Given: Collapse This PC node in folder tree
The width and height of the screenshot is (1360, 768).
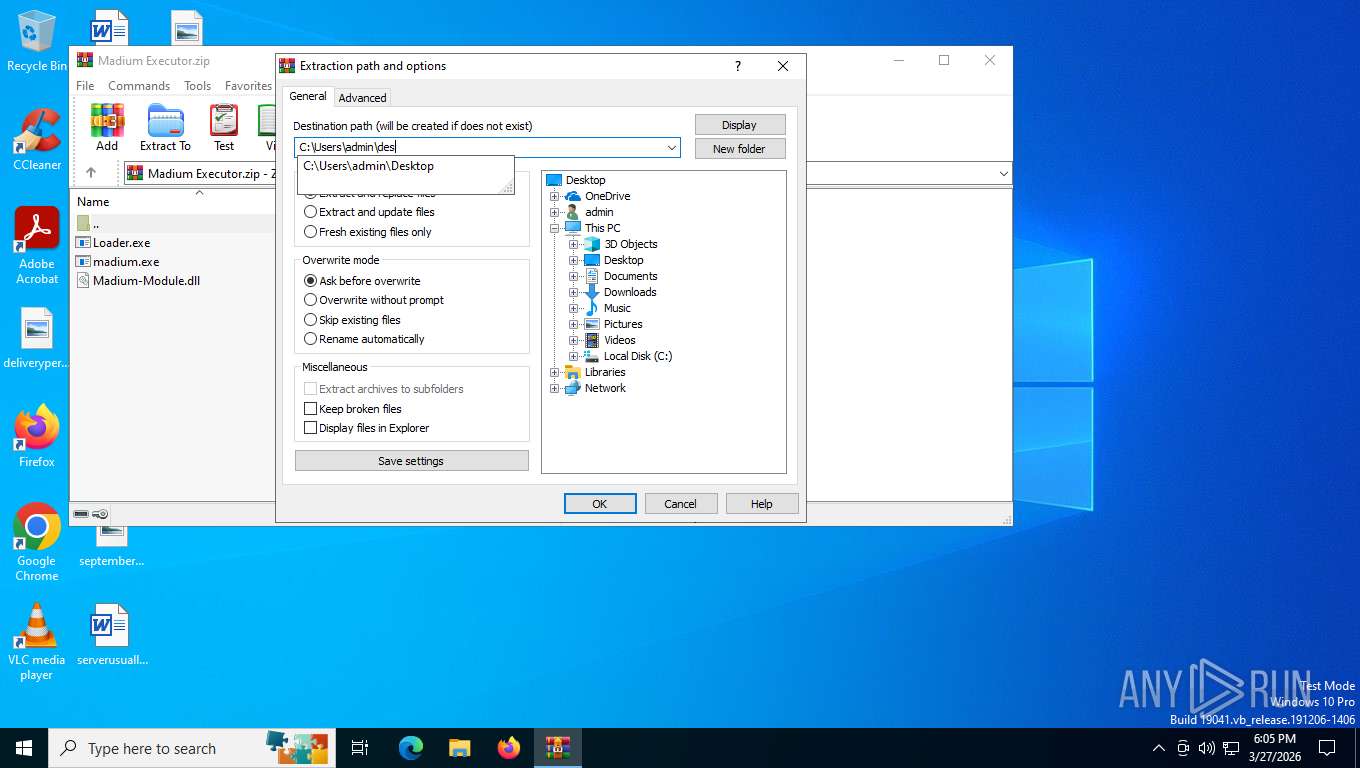Looking at the screenshot, I should pos(554,228).
